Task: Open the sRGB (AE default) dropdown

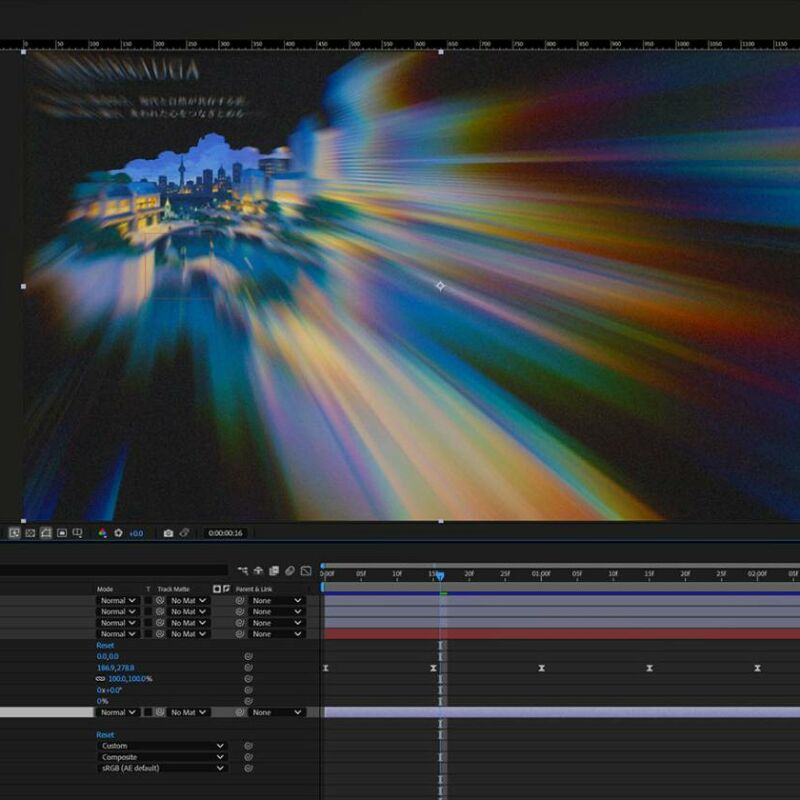Action: coord(162,768)
